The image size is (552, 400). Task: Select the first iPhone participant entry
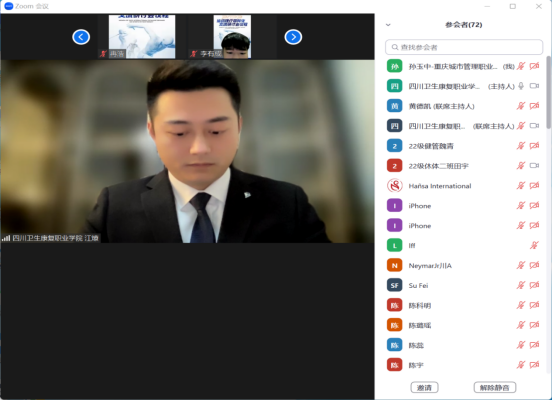coord(464,206)
